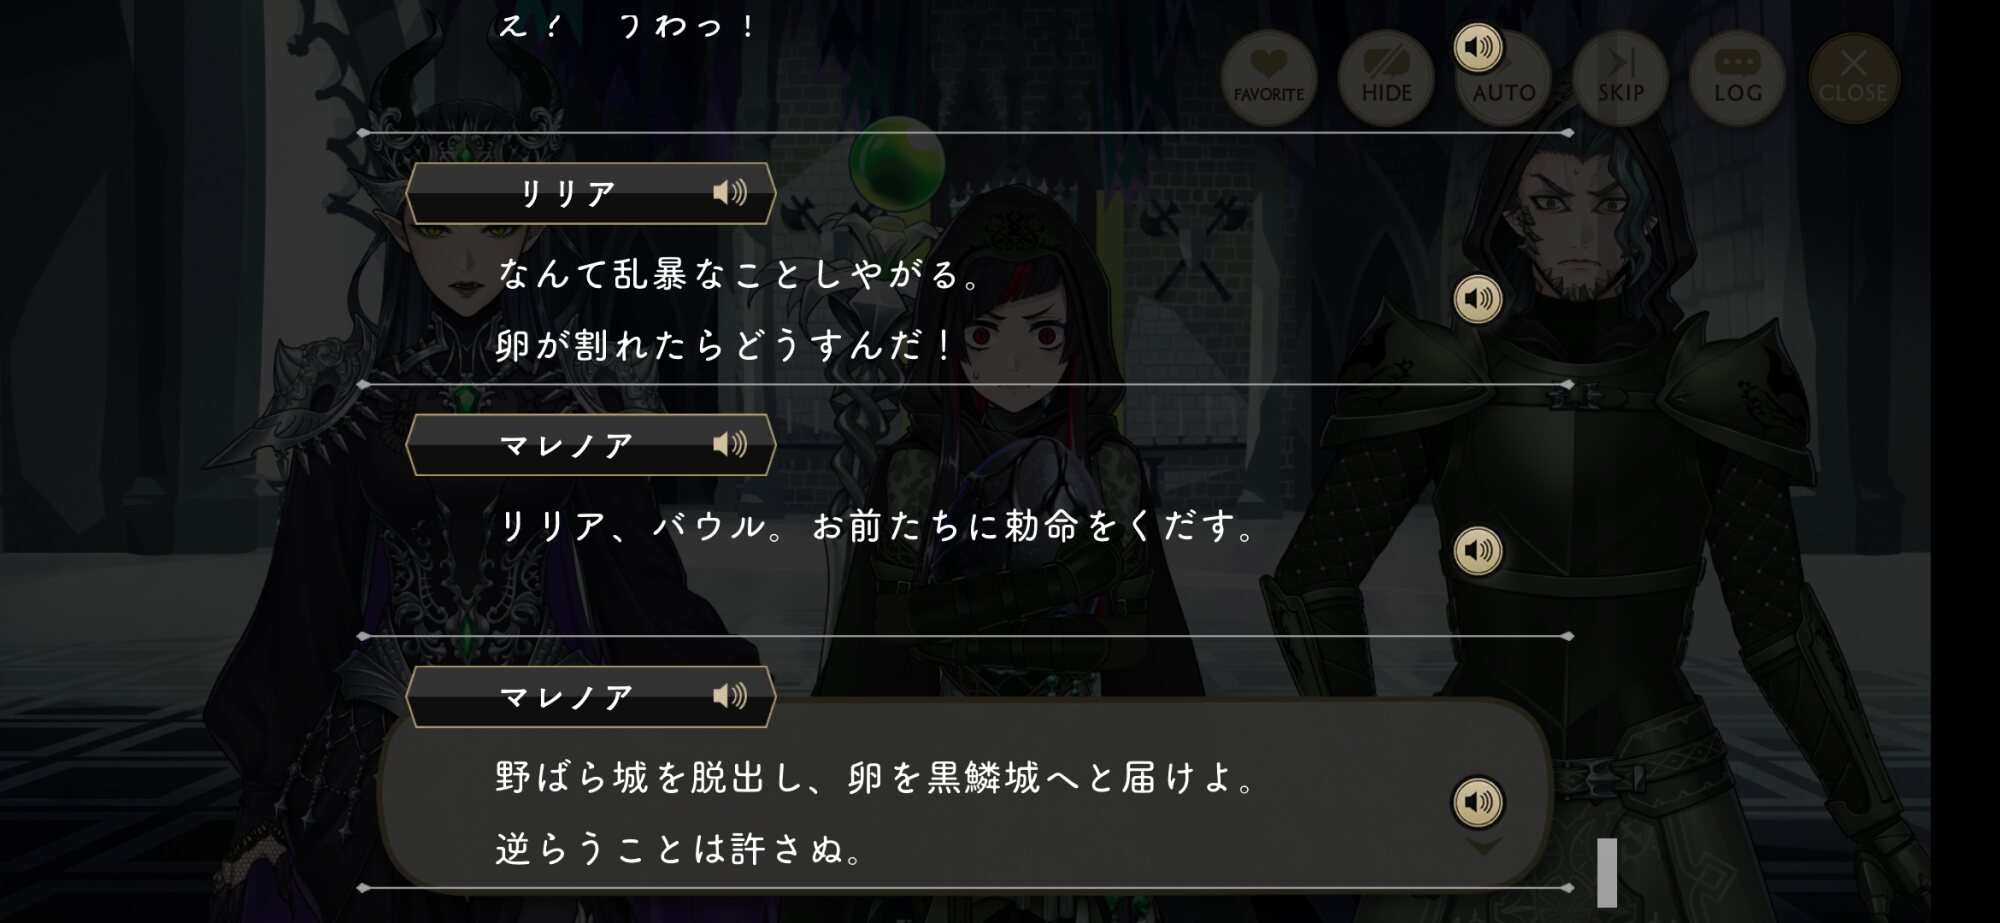Play voice from round speaker near AUTO
2000x923 pixels.
click(x=1478, y=47)
